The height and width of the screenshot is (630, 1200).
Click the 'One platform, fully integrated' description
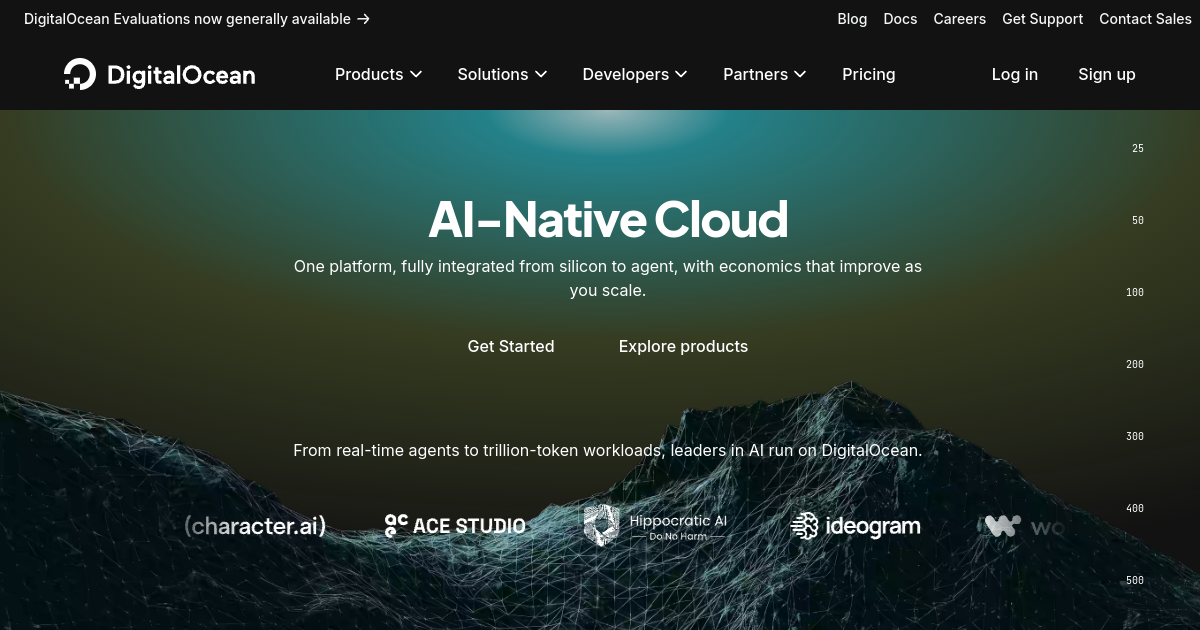pos(608,279)
